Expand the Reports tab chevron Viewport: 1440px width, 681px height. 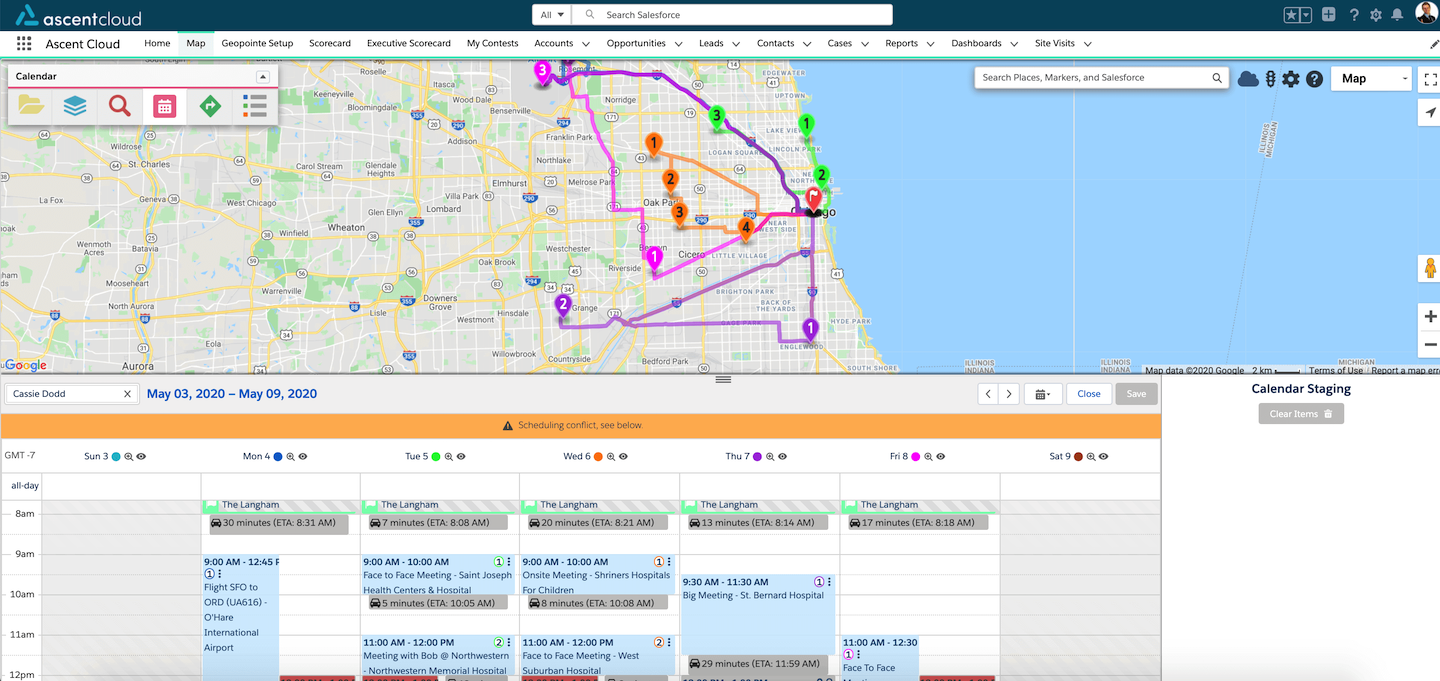[x=930, y=44]
